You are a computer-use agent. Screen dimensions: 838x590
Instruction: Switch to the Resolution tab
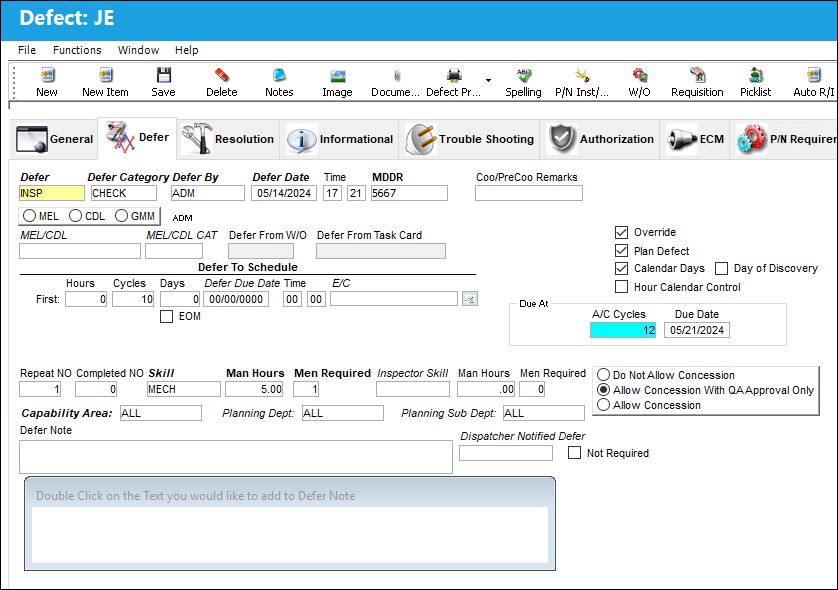228,139
